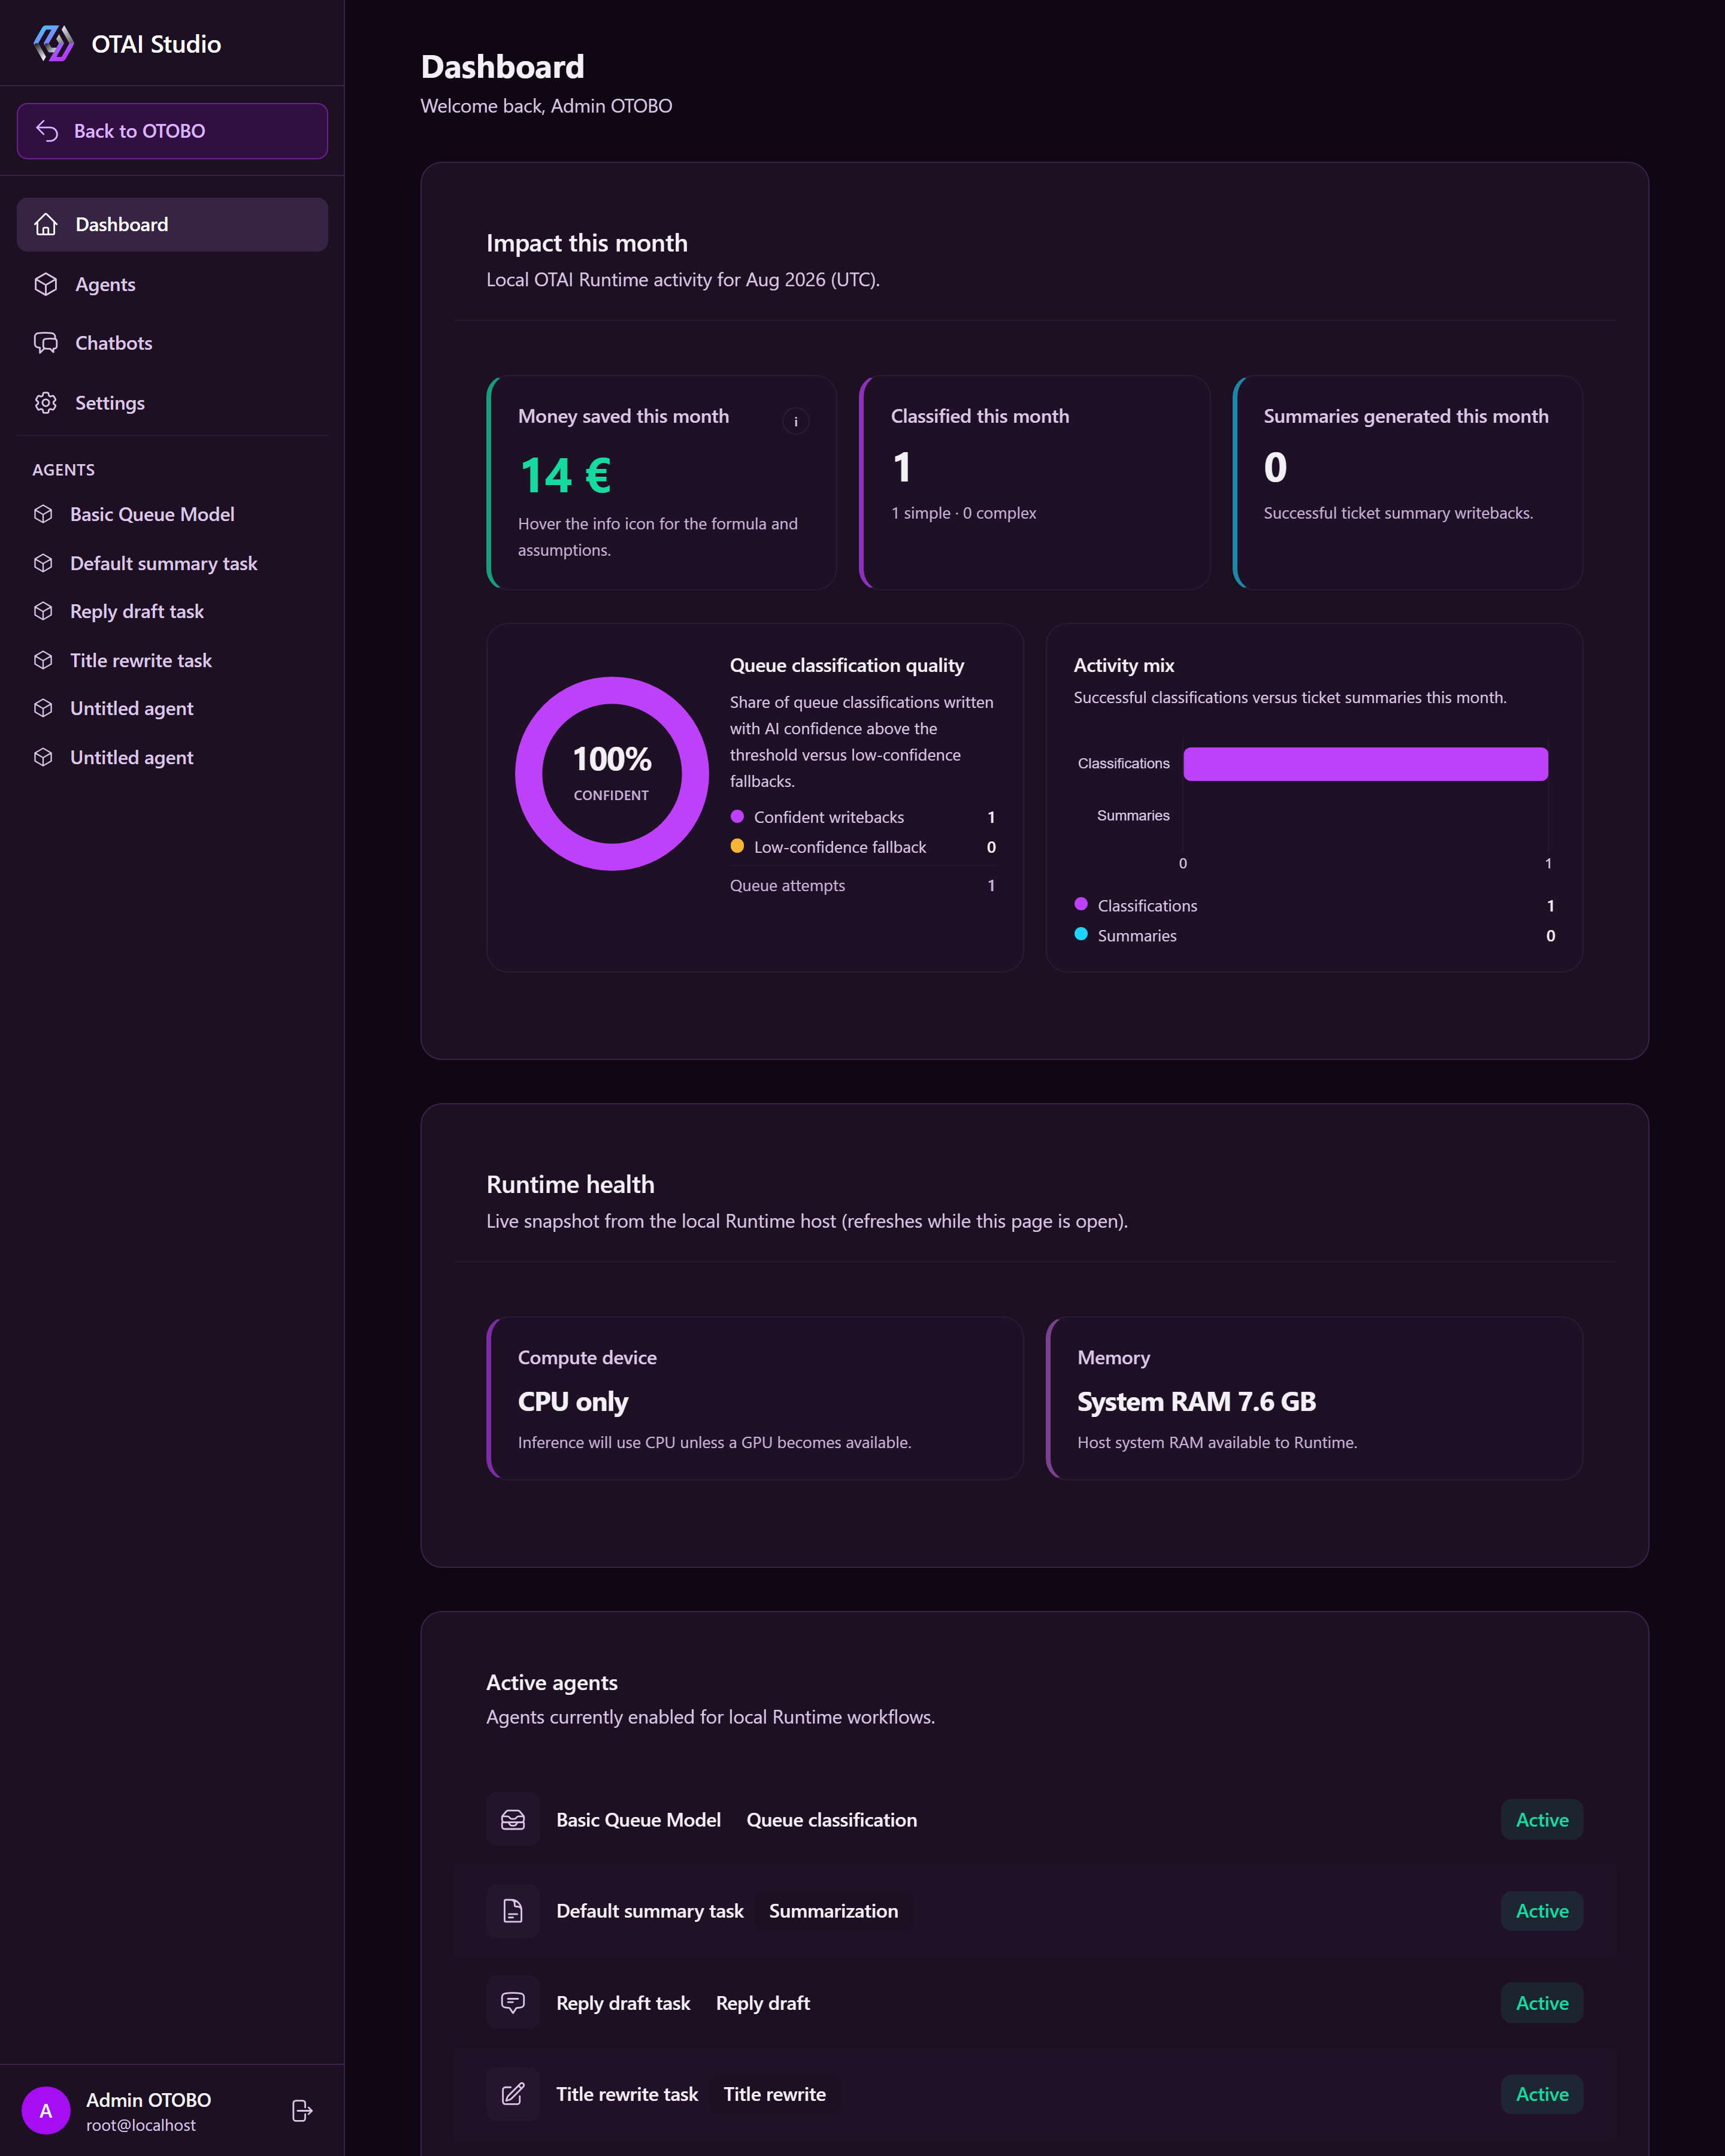Open Basic Queue Model in Active agents list
This screenshot has width=1725, height=2156.
point(638,1820)
